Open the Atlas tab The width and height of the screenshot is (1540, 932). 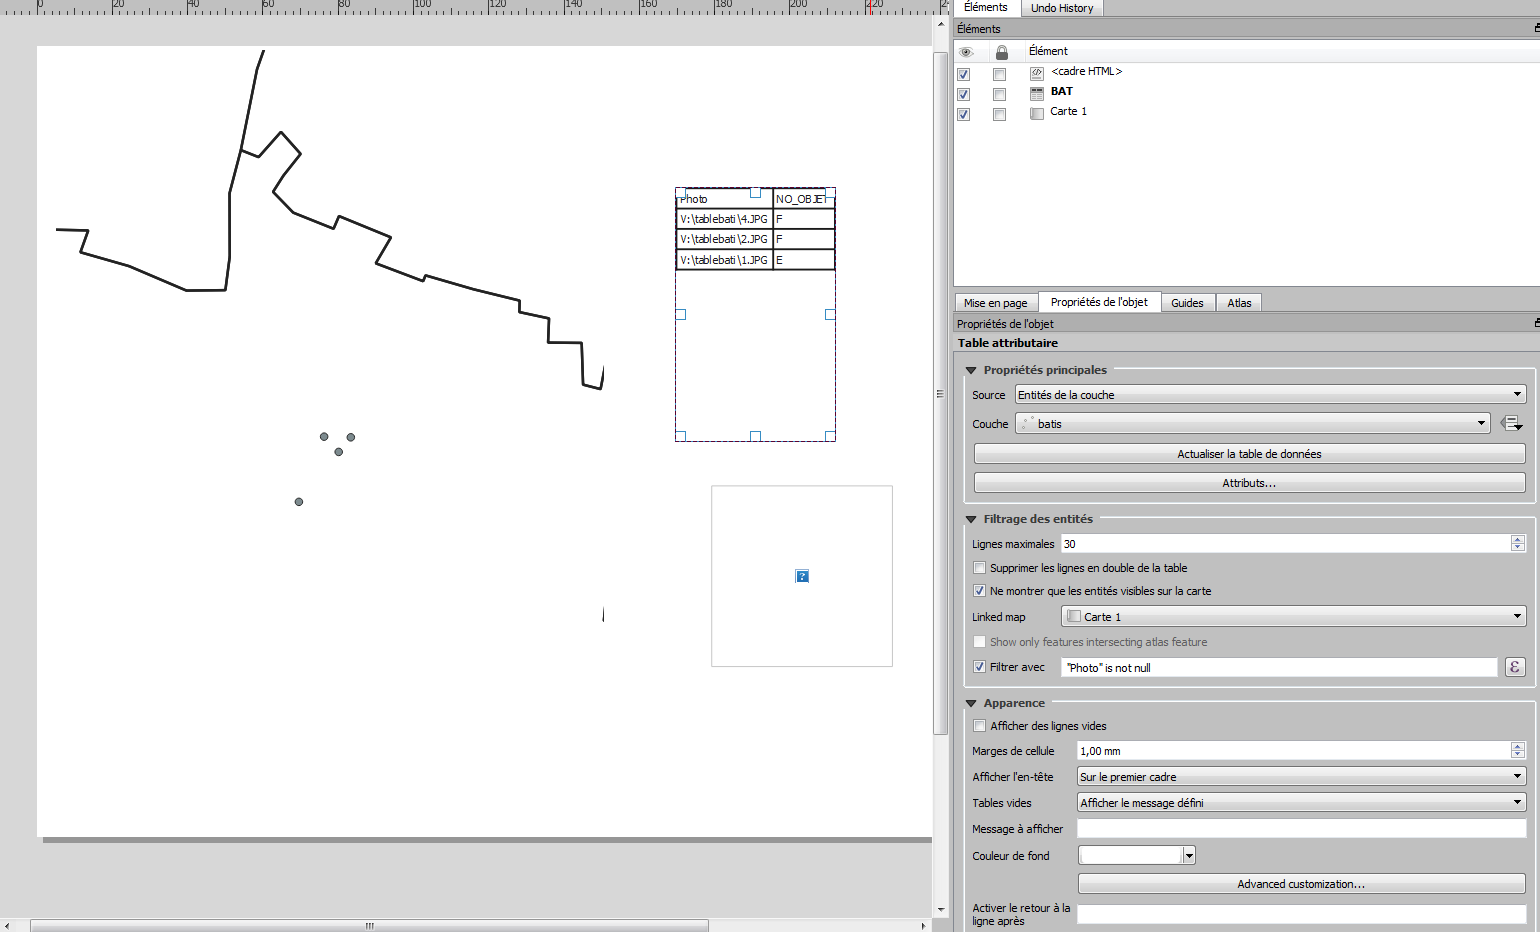tap(1240, 303)
